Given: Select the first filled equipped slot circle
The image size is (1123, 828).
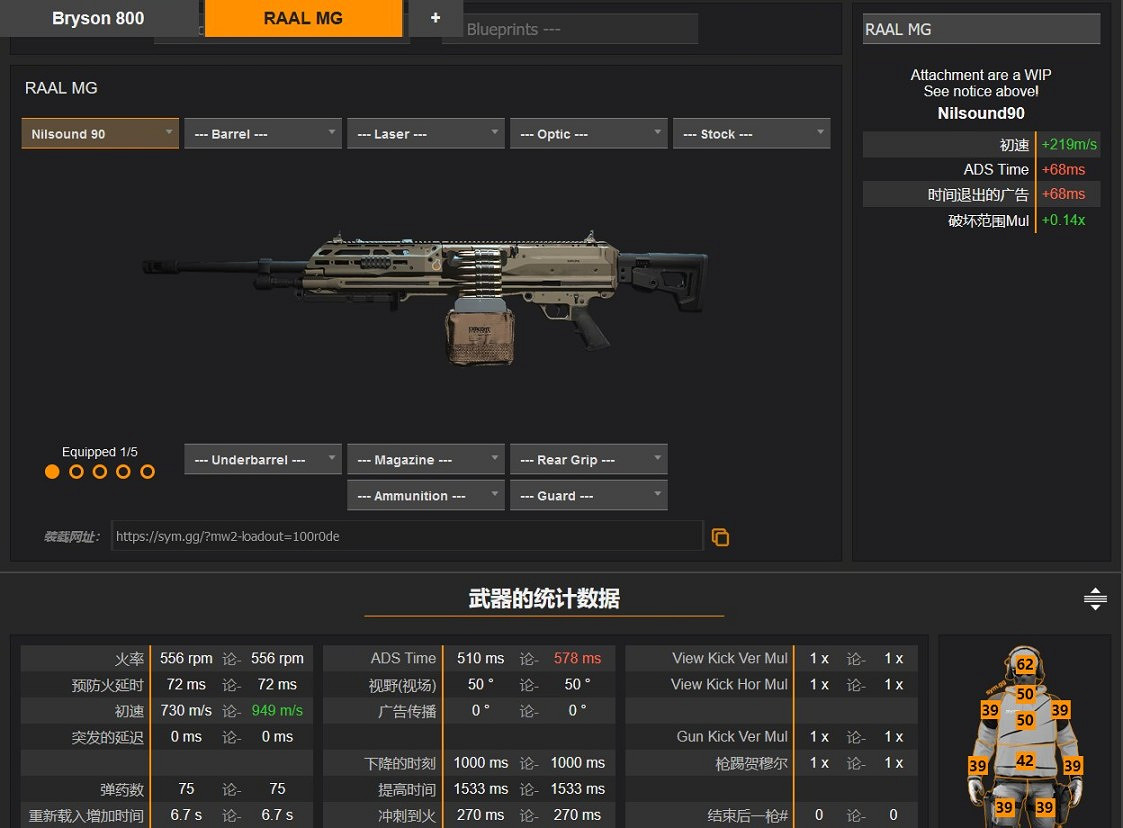Looking at the screenshot, I should pyautogui.click(x=52, y=472).
